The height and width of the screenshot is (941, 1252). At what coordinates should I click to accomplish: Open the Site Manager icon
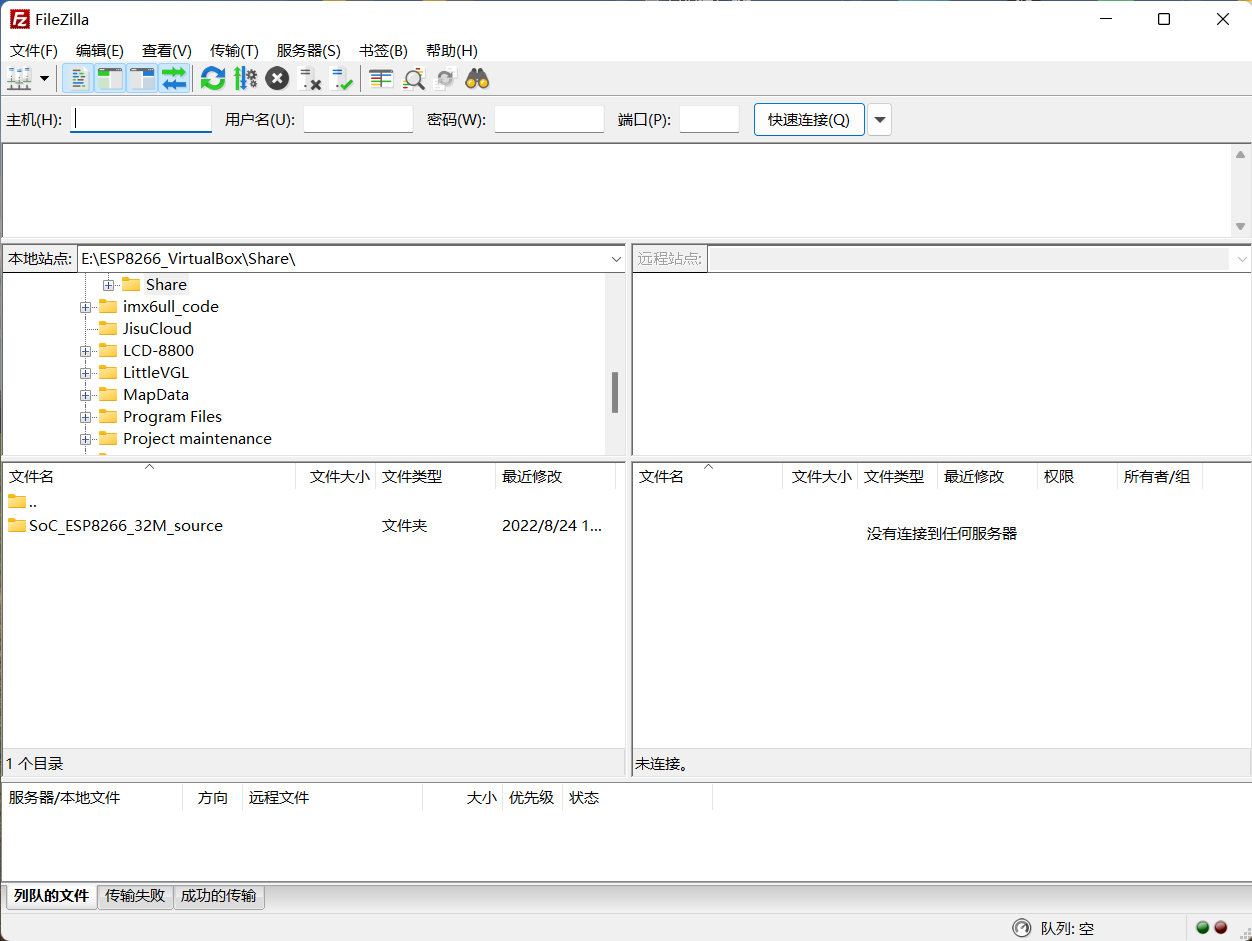[19, 78]
